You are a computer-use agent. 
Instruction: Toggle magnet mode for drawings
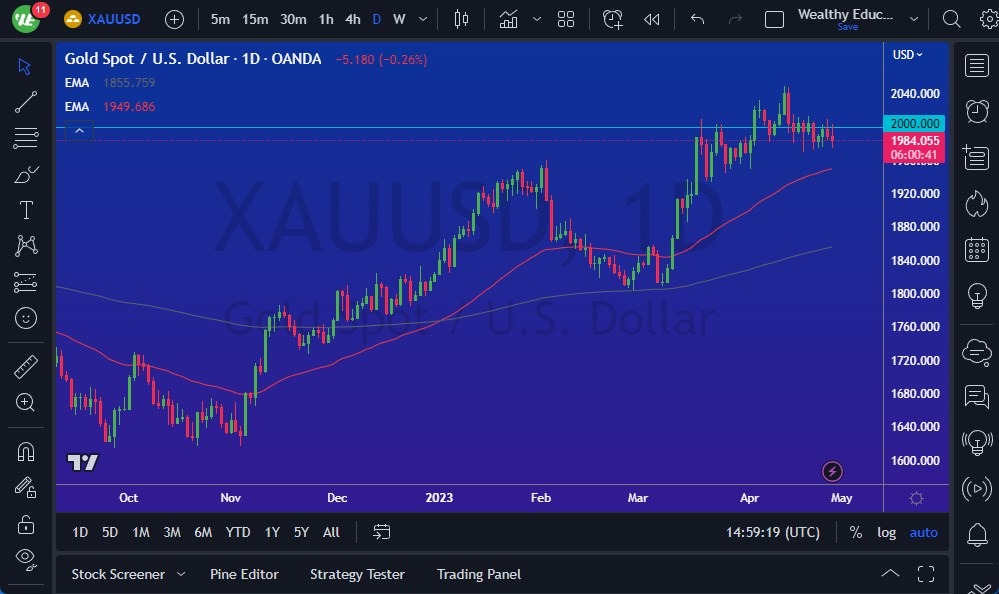point(25,451)
